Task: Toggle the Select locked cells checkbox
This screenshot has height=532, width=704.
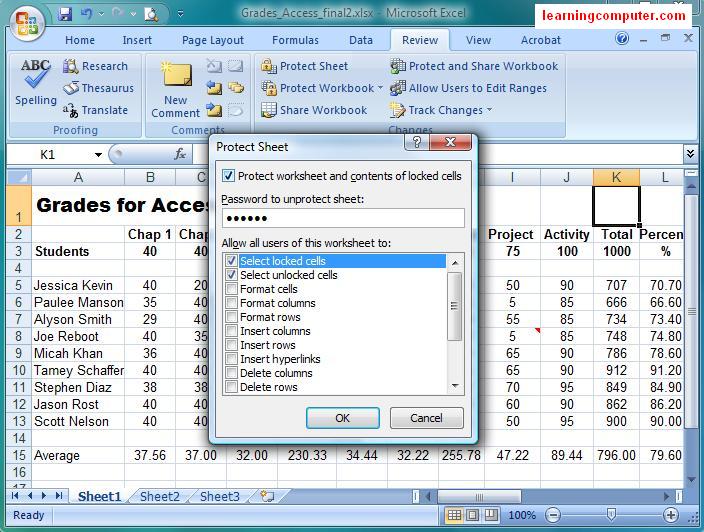Action: 231,261
